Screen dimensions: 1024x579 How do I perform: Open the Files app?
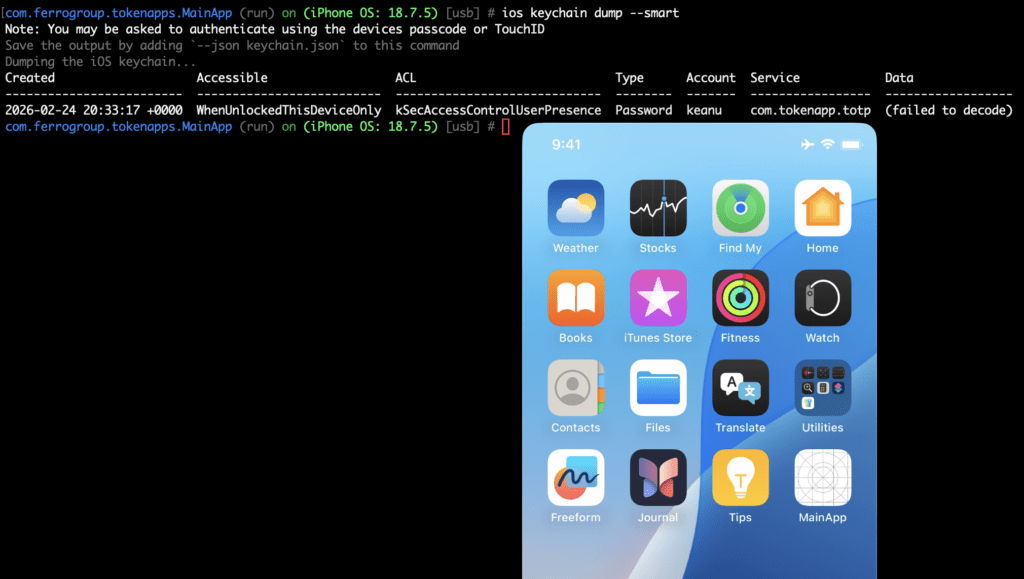[658, 388]
